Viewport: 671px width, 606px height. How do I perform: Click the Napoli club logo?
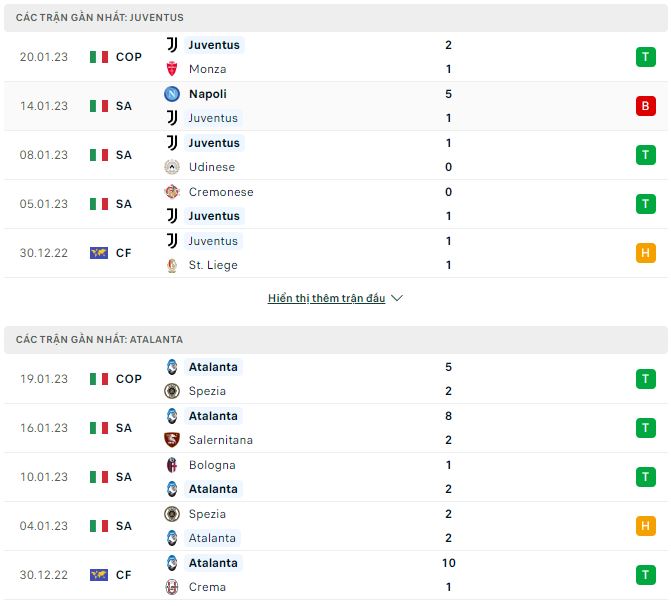[171, 94]
